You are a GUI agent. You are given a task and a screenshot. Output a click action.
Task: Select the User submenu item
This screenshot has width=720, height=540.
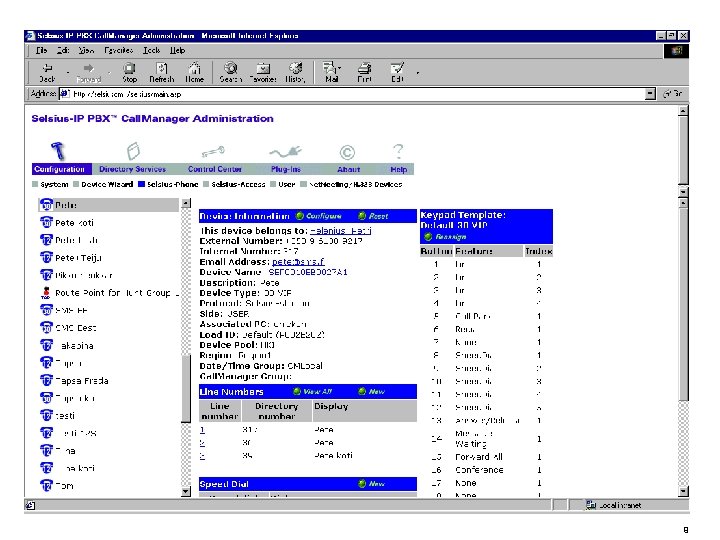point(283,184)
